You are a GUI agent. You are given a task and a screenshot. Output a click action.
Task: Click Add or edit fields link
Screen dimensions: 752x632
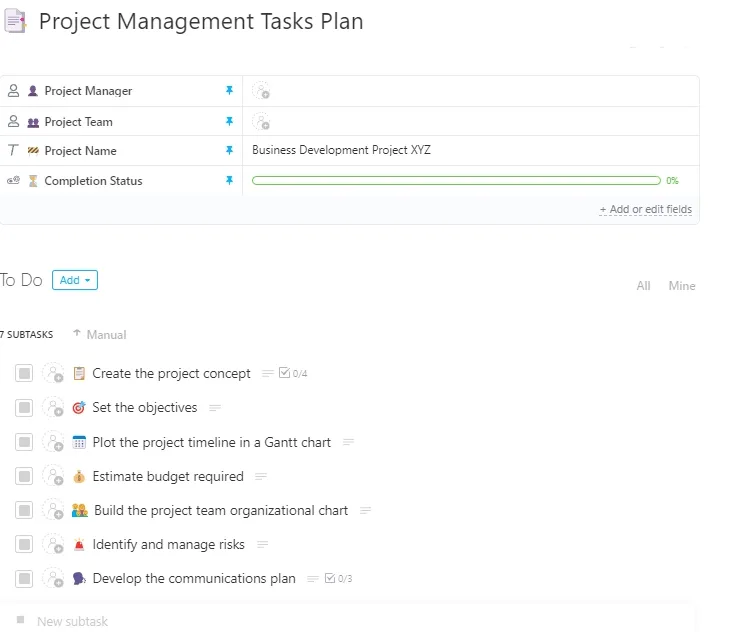tap(646, 210)
